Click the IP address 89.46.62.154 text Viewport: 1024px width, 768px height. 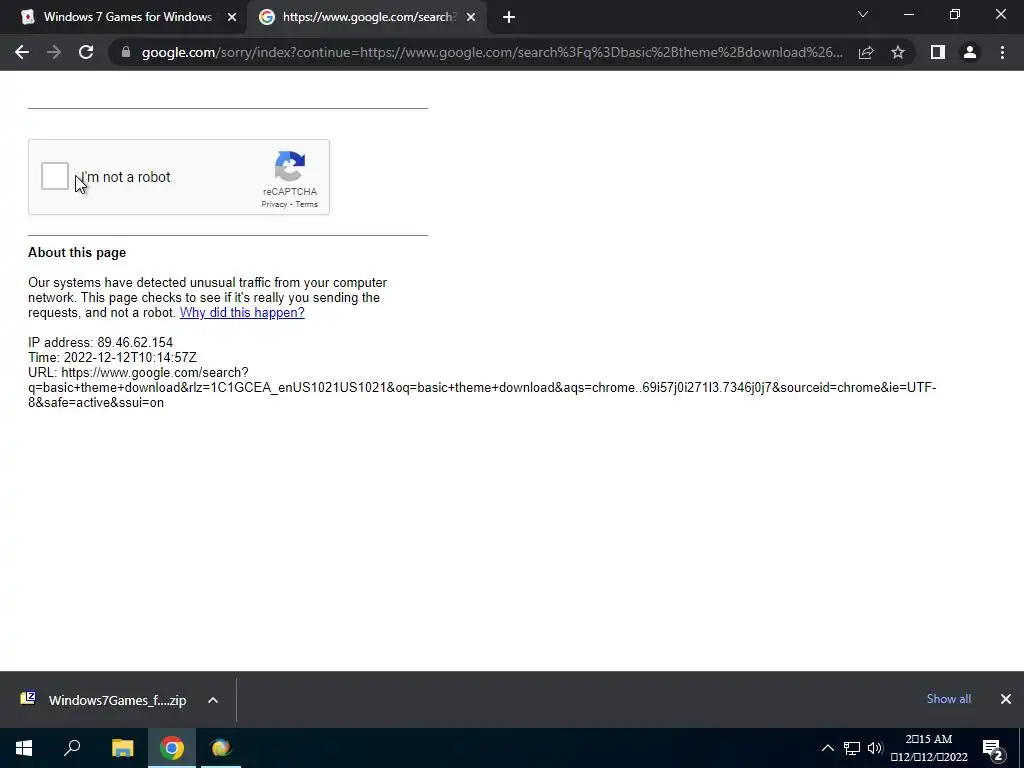click(x=101, y=342)
